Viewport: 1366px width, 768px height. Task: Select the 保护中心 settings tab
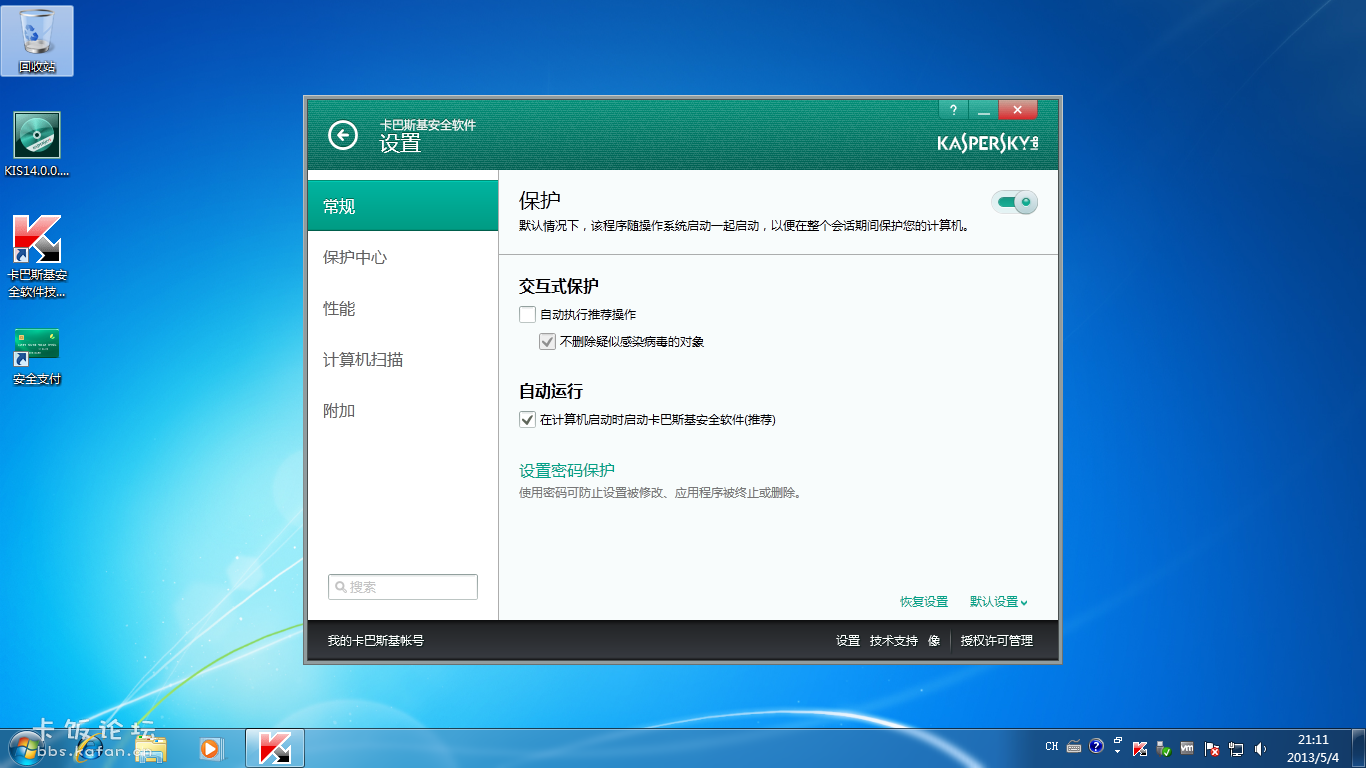pos(403,257)
